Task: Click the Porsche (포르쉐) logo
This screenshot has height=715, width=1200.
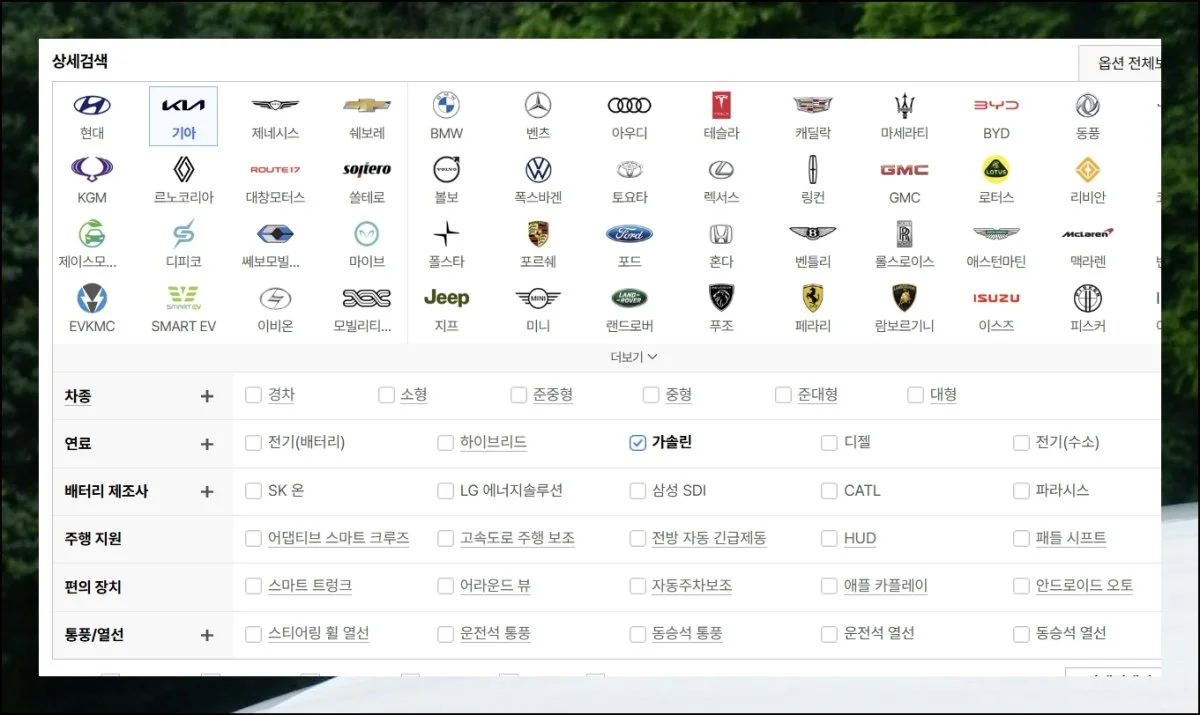Action: (x=538, y=234)
